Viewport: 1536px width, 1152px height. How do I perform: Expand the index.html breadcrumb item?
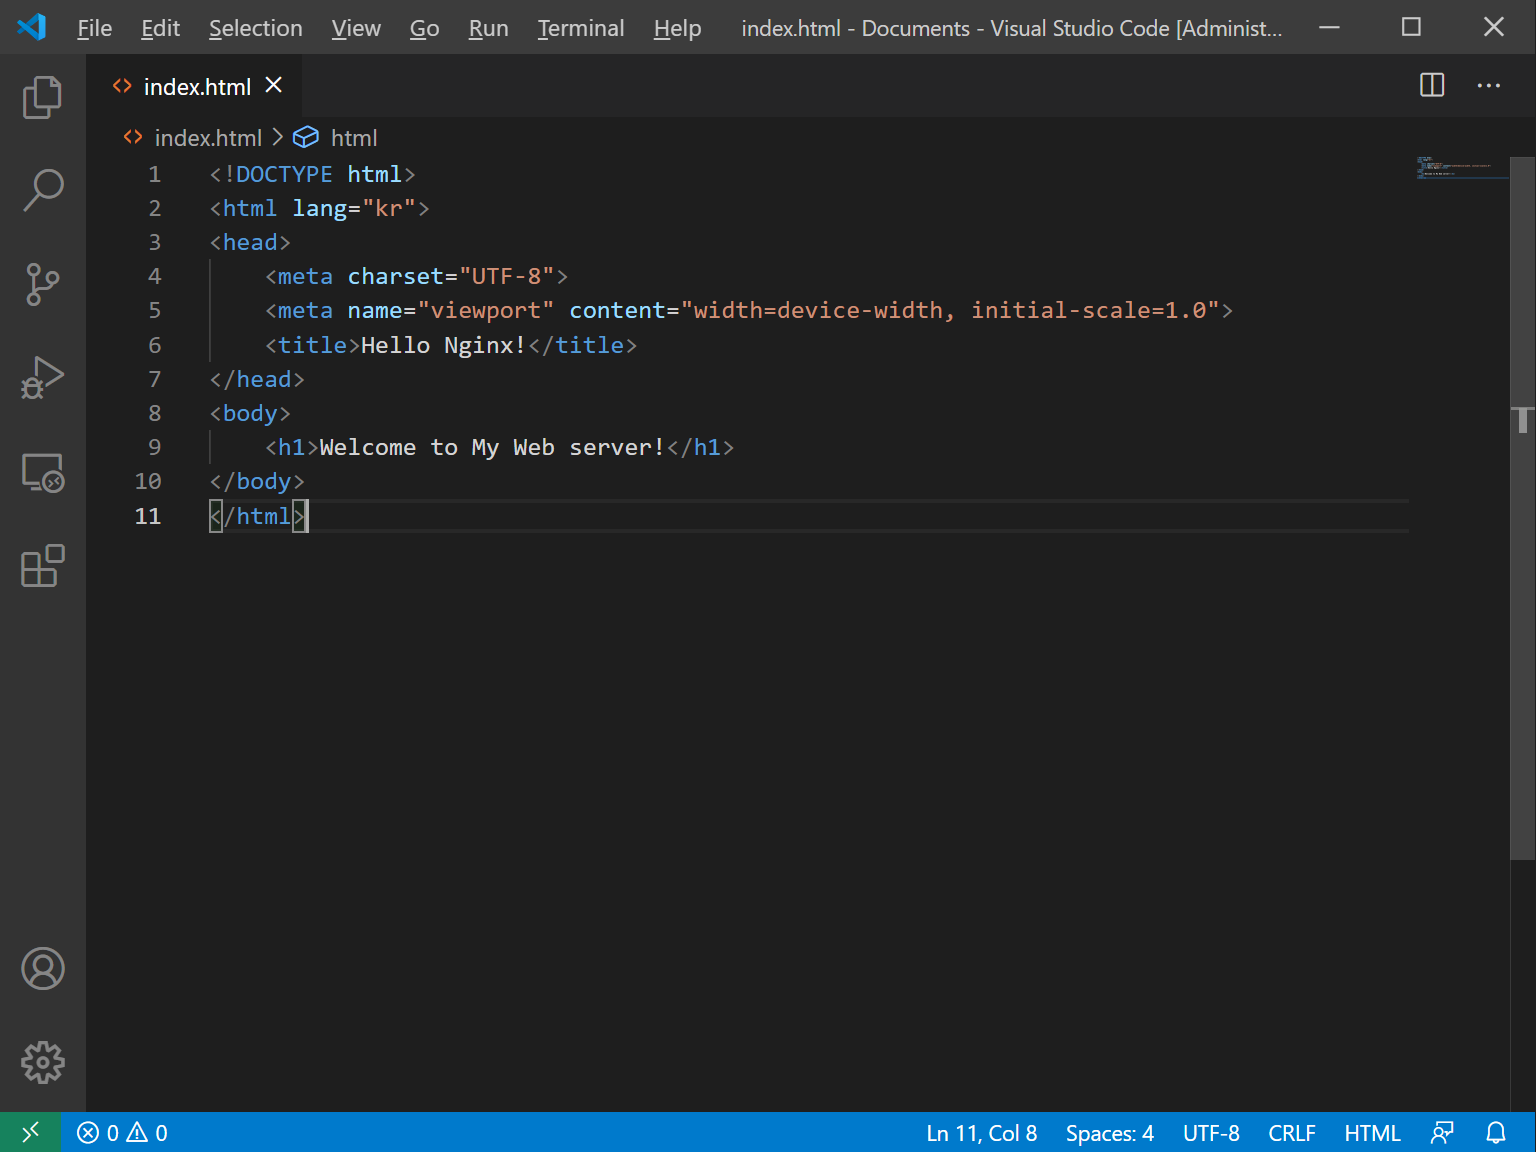click(x=207, y=138)
